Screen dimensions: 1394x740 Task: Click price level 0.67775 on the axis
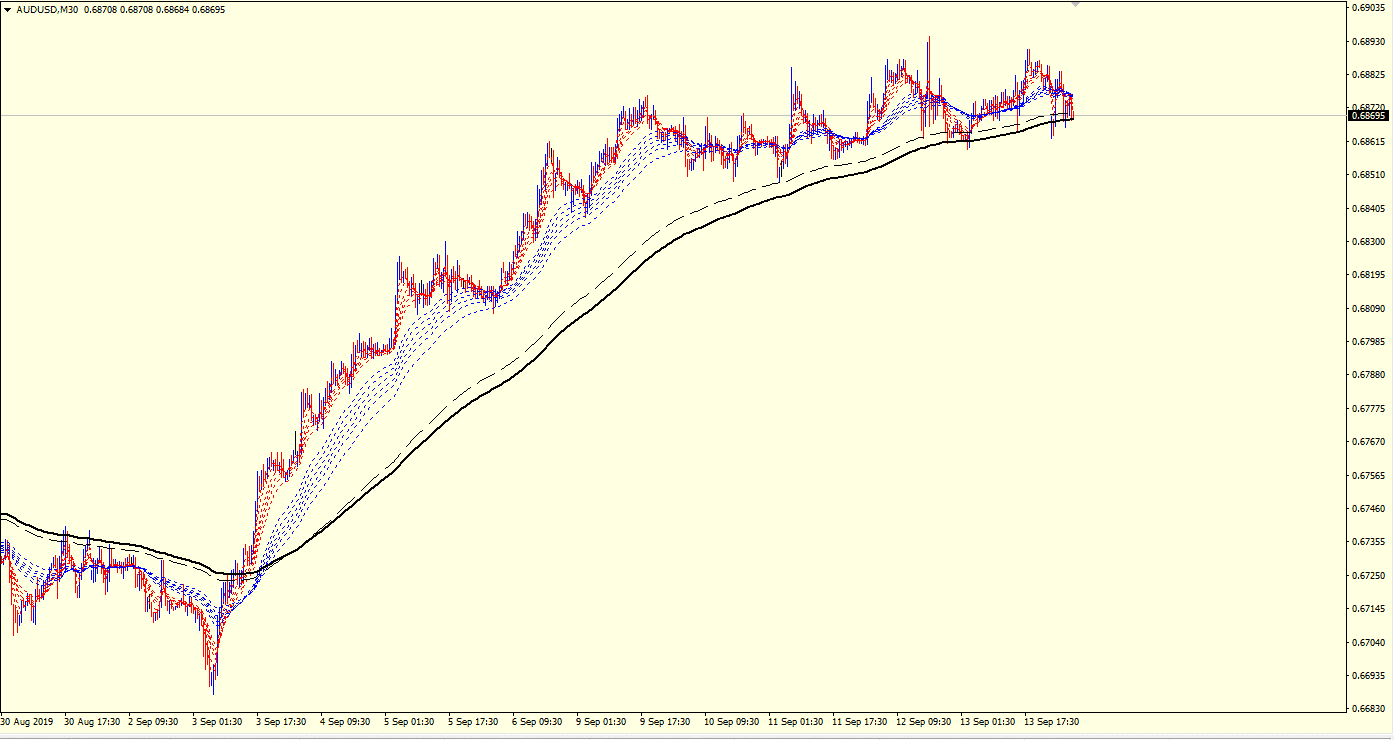tap(1368, 409)
